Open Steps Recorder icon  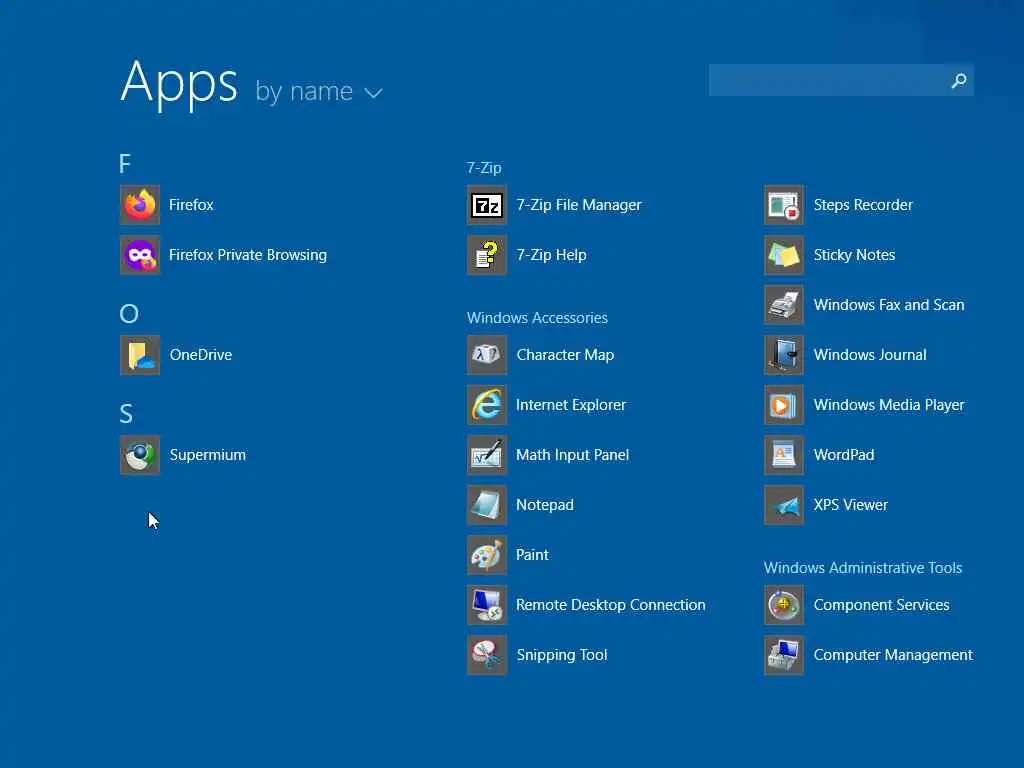(784, 205)
